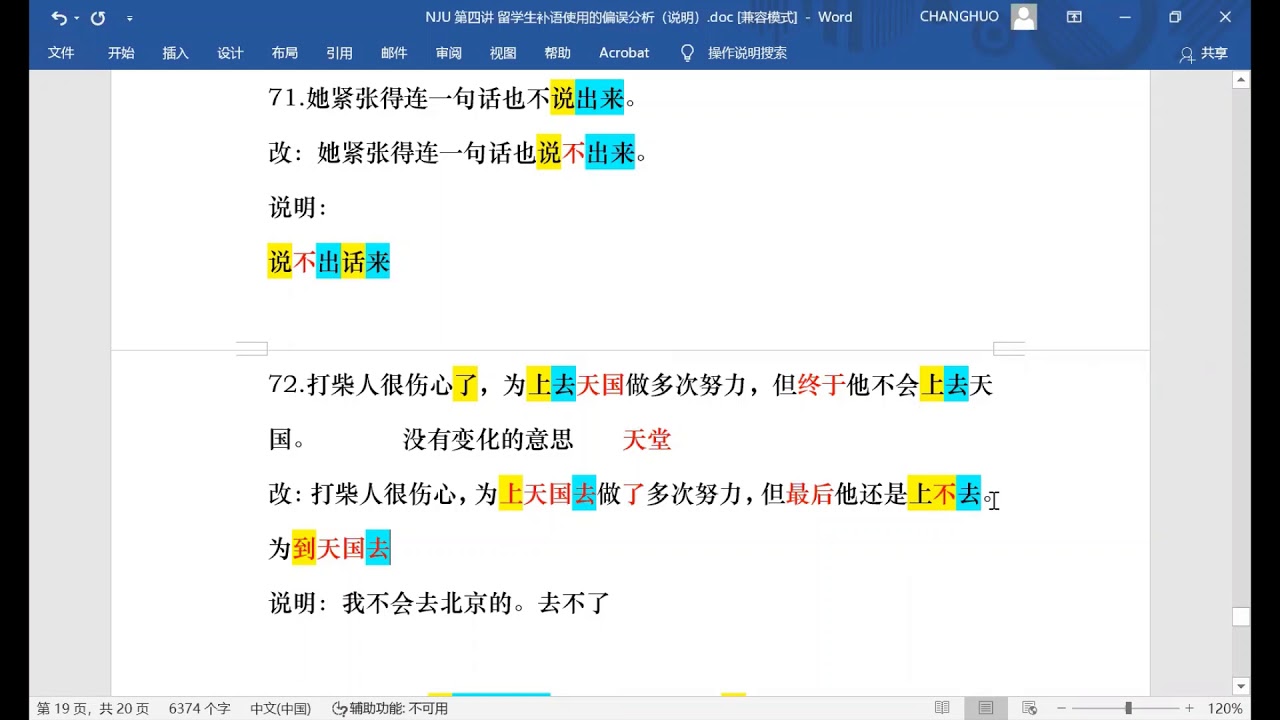
Task: Click the zoom slider handle
Action: pos(1128,708)
